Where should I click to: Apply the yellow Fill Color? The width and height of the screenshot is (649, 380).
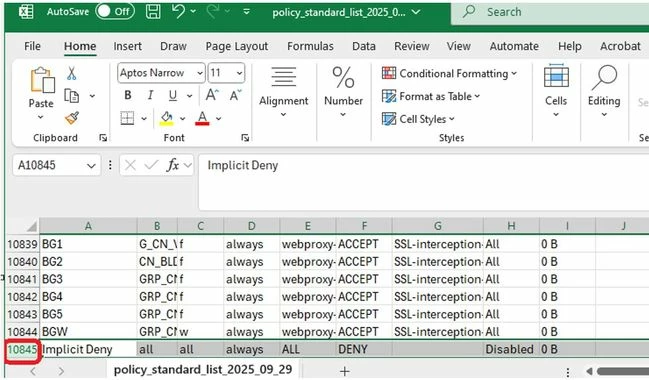[x=167, y=118]
